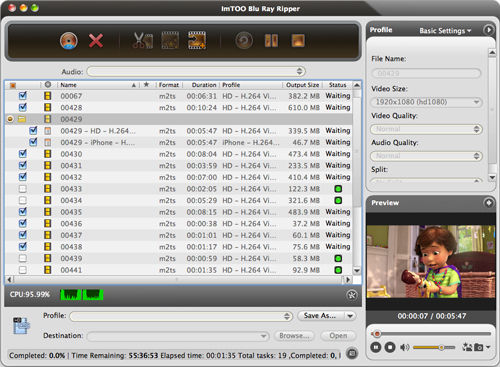Screen dimensions: 500x367
Task: Uncheck the 00067 checkbox
Action: click(23, 96)
